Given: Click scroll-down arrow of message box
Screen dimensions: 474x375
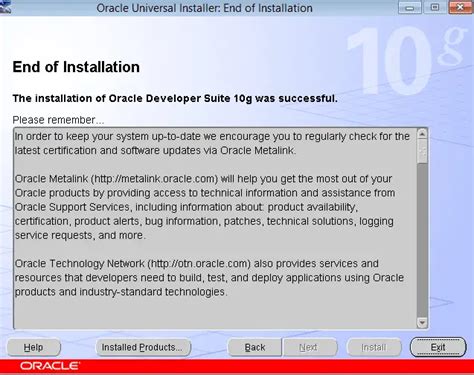Looking at the screenshot, I should pyautogui.click(x=422, y=322).
